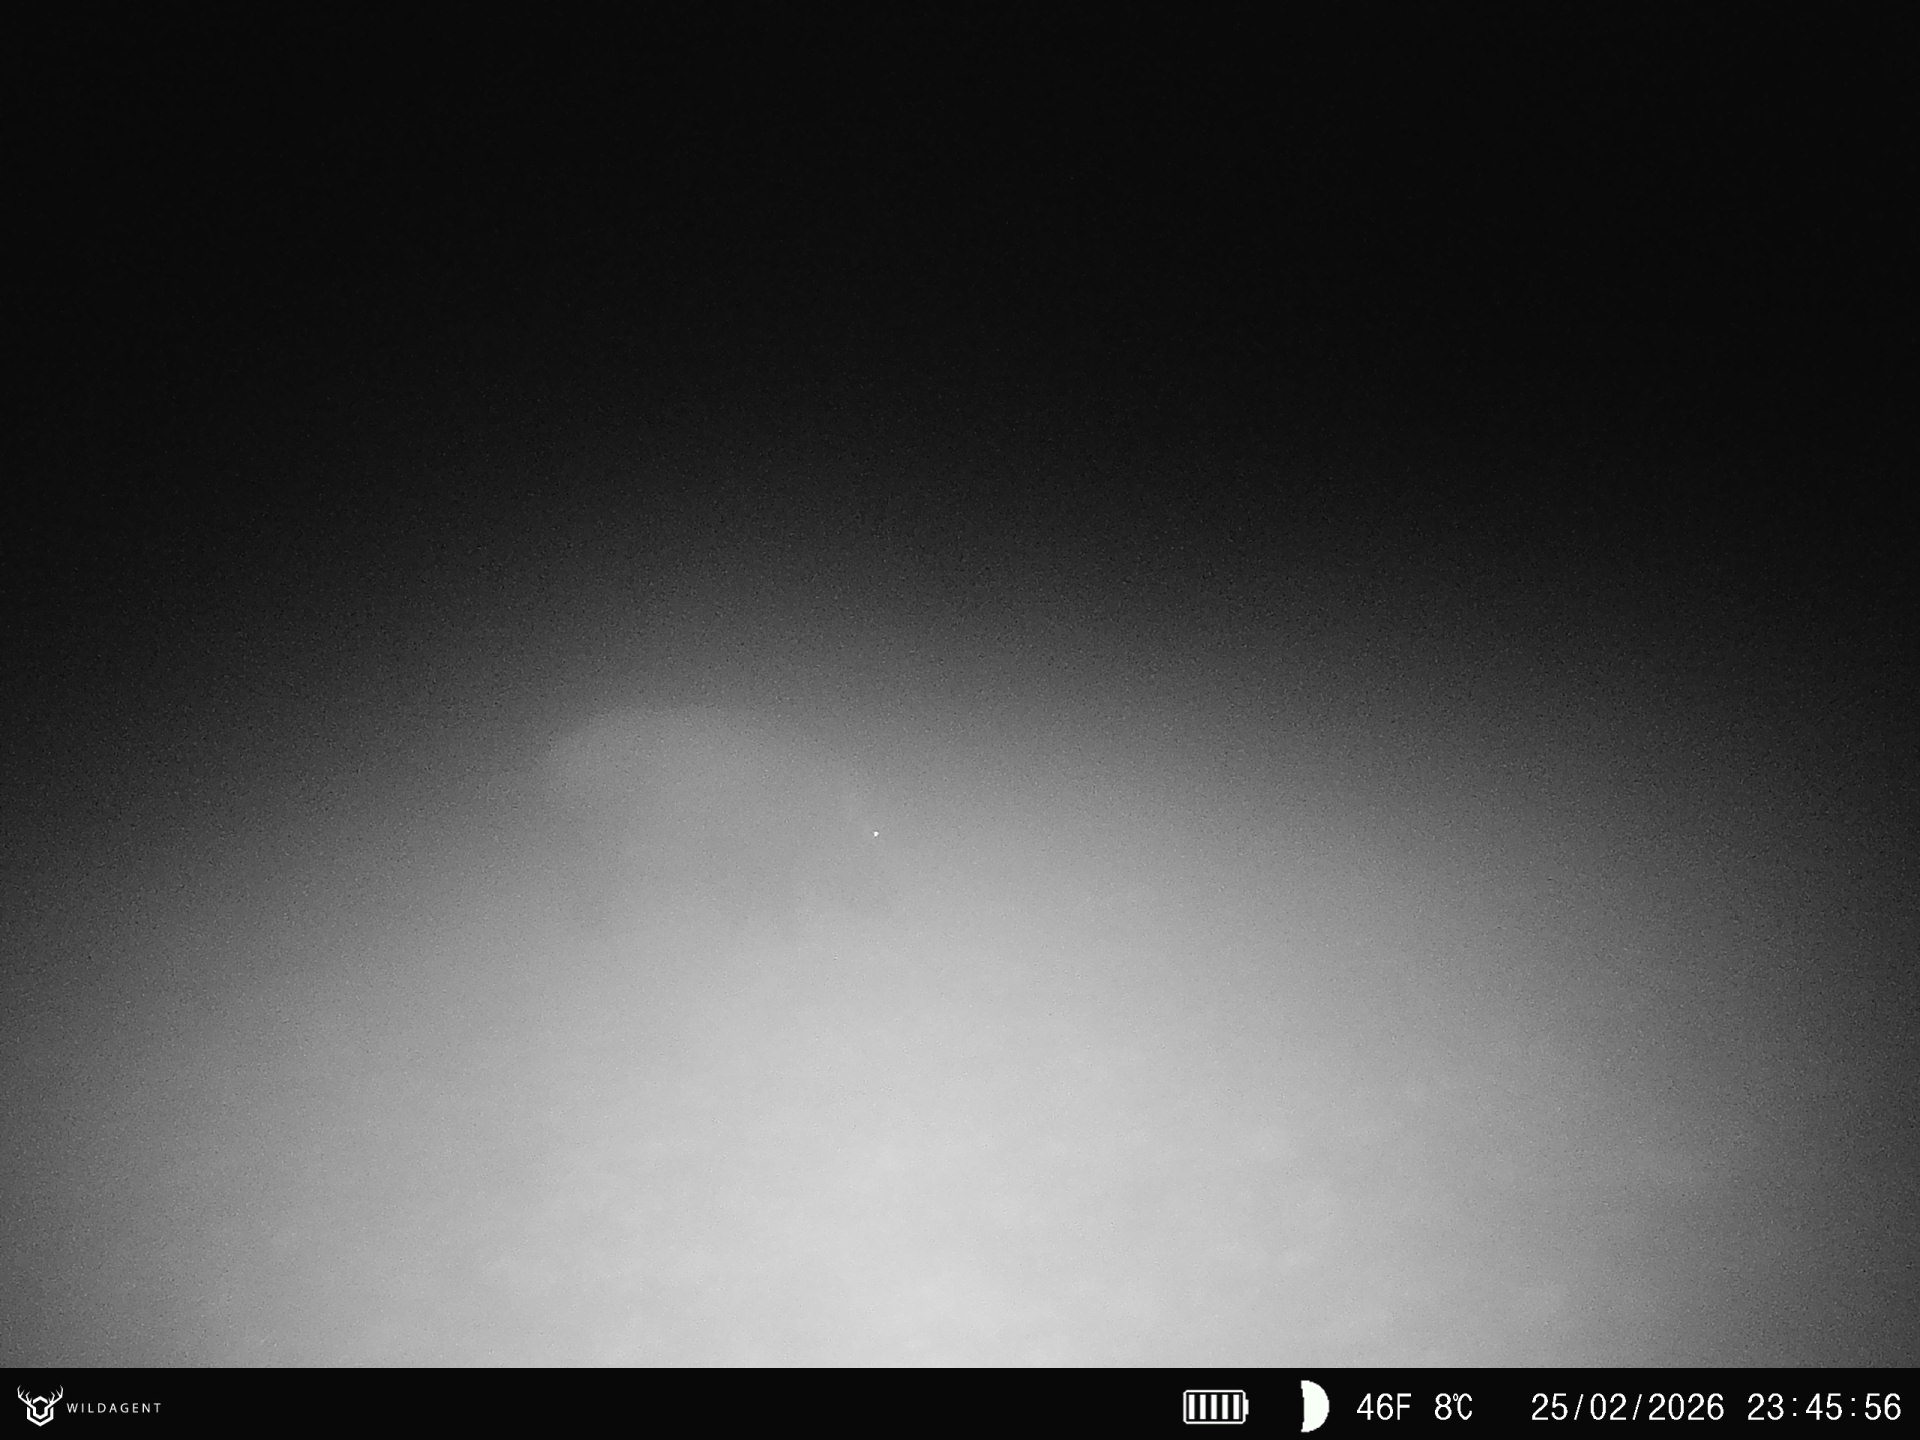Click the year 2026 in the date

coord(1686,1407)
